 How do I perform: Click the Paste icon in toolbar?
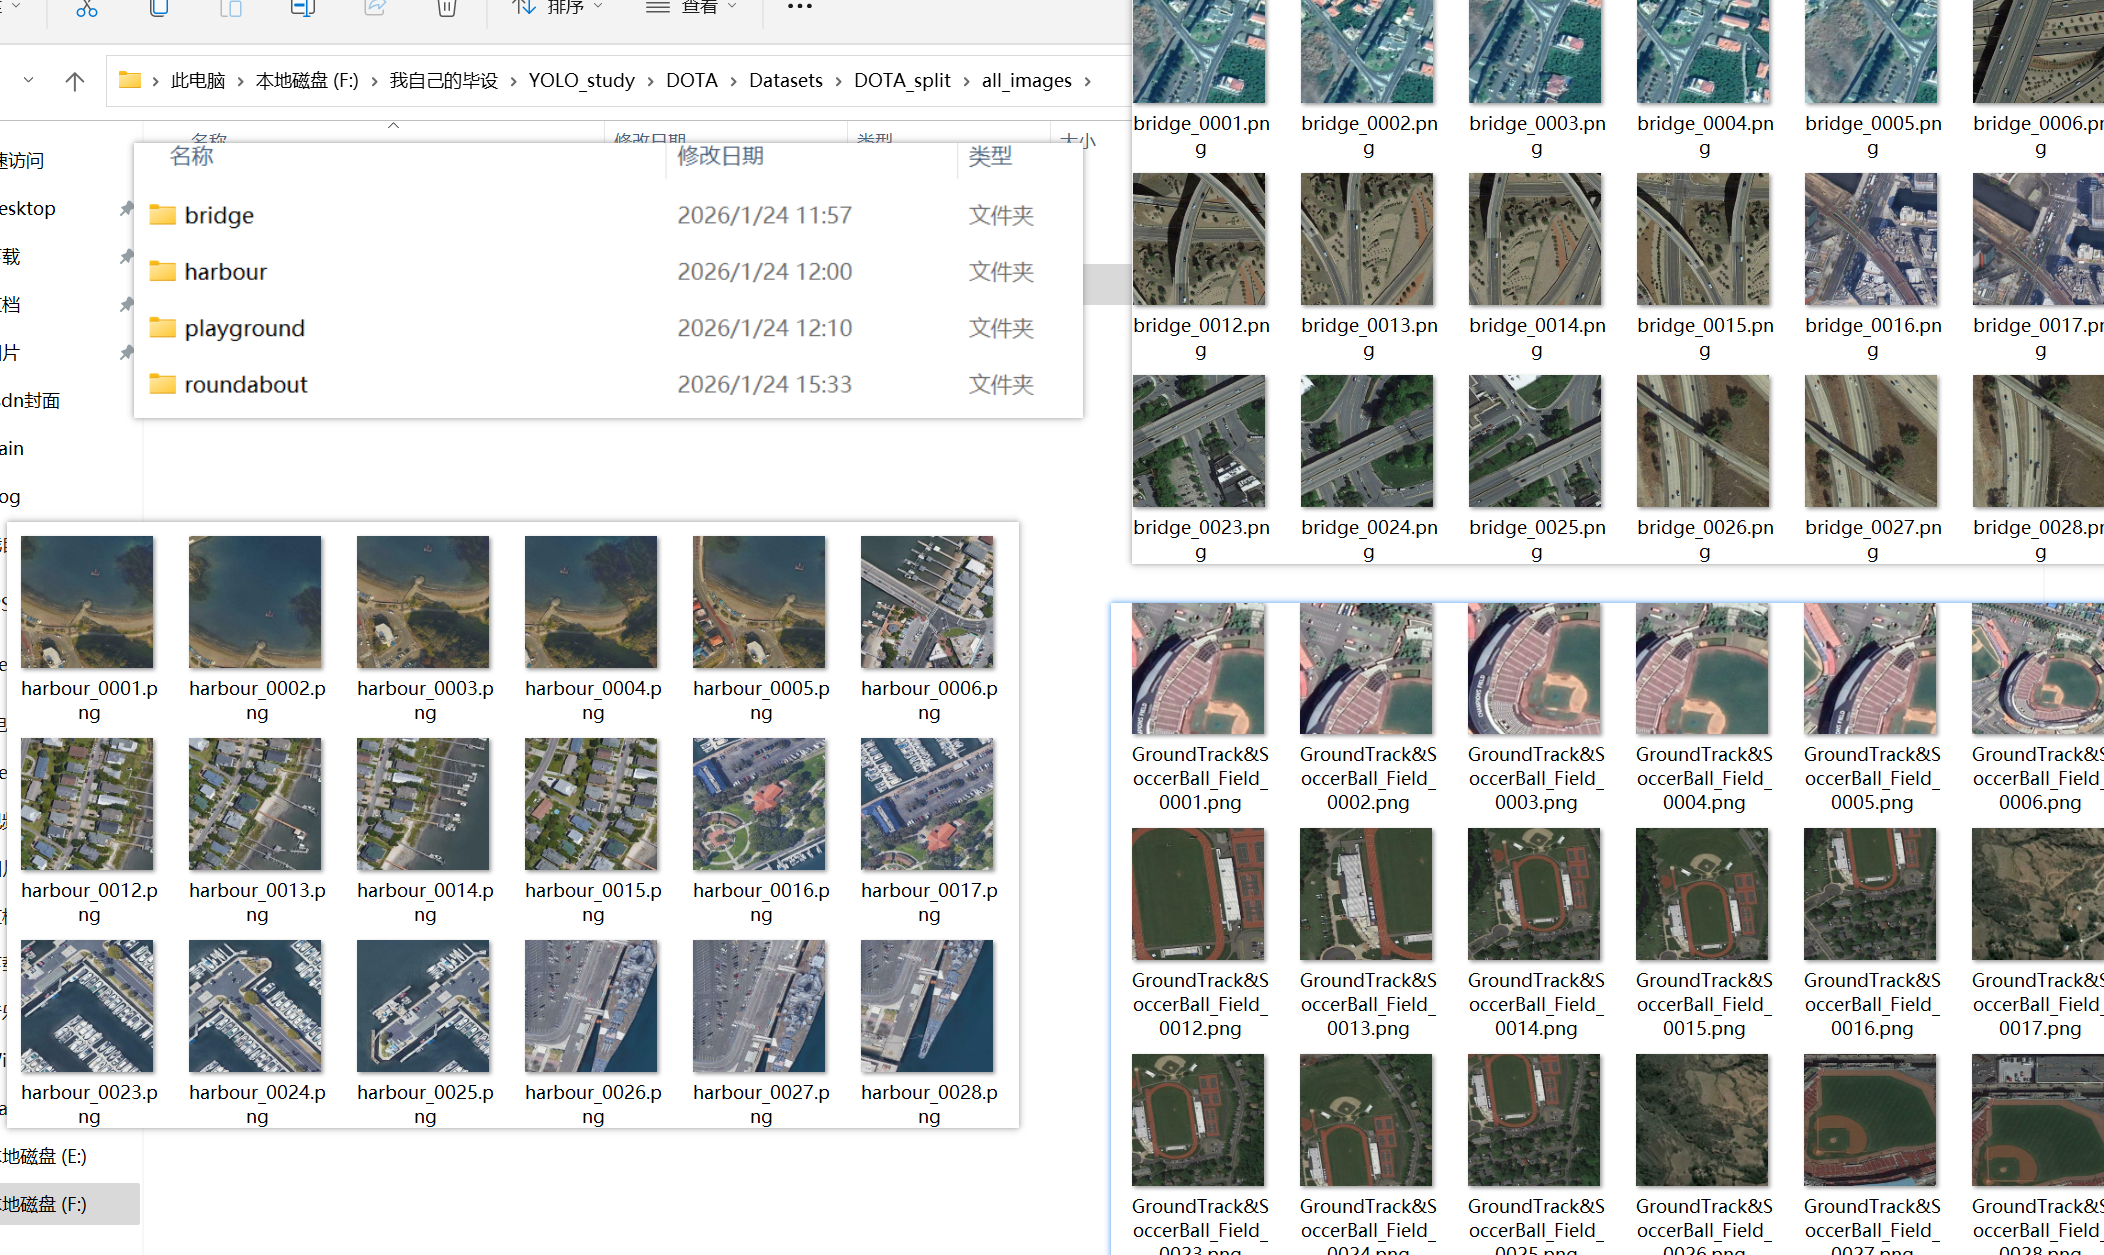point(231,9)
